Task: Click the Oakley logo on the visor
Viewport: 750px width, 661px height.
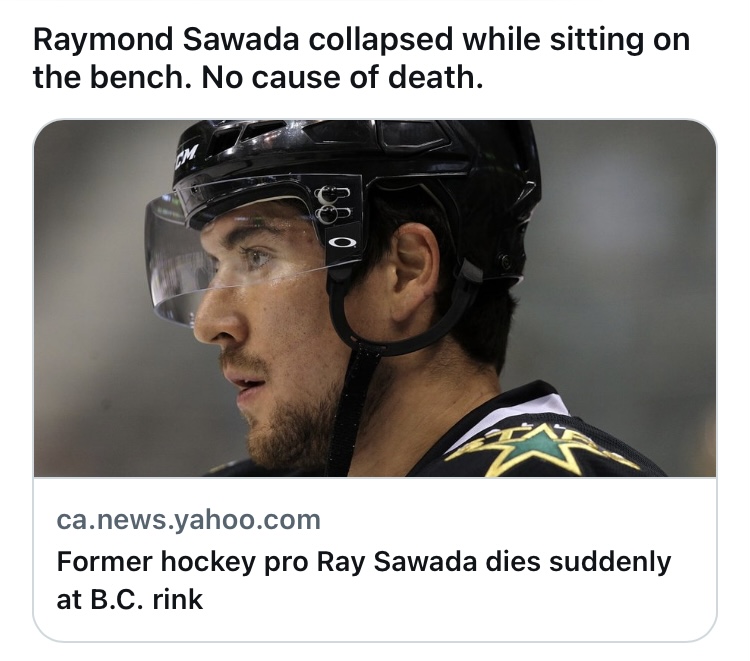Action: [x=342, y=240]
